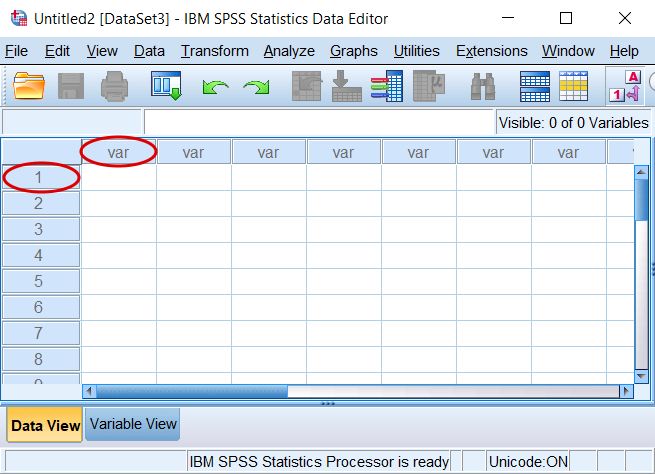The image size is (655, 474).
Task: Click the Find binoculars icon
Action: [x=483, y=86]
